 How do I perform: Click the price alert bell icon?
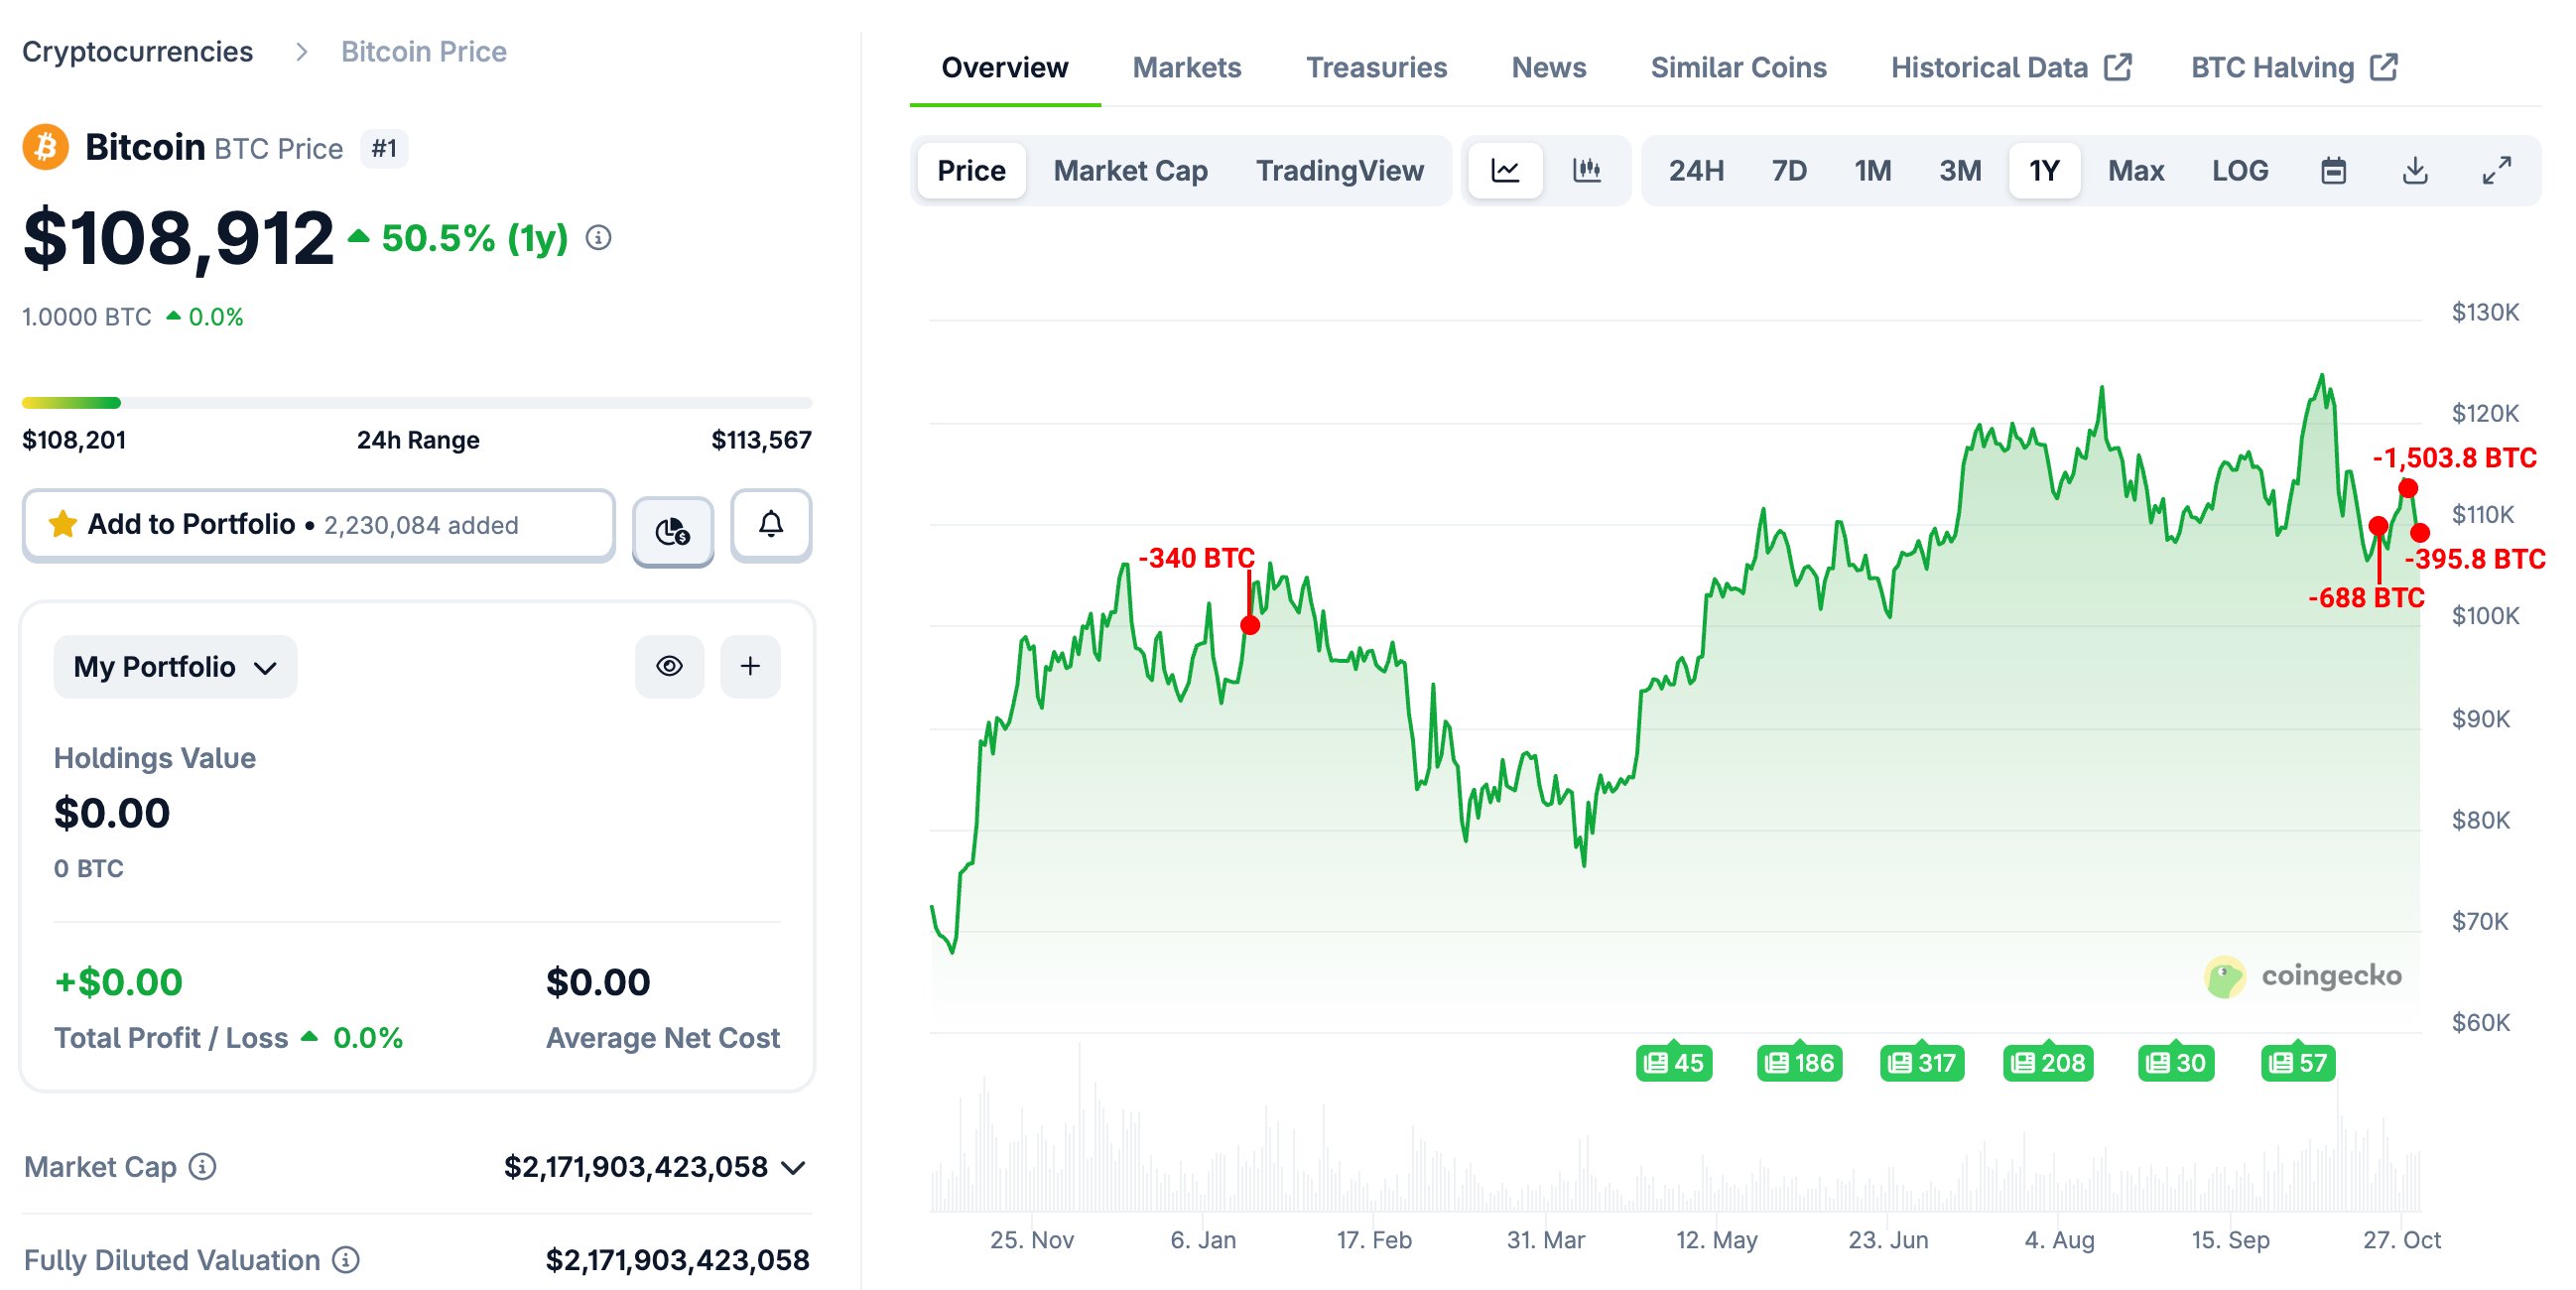tap(770, 525)
